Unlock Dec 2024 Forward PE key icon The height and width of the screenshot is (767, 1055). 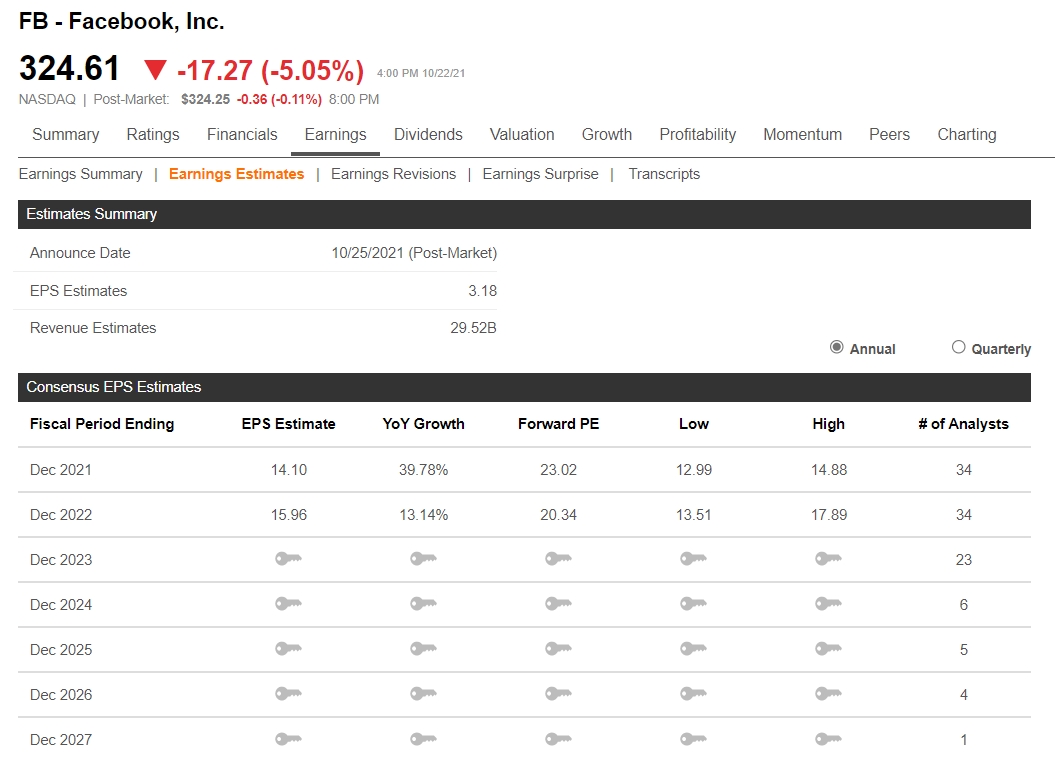coord(558,604)
